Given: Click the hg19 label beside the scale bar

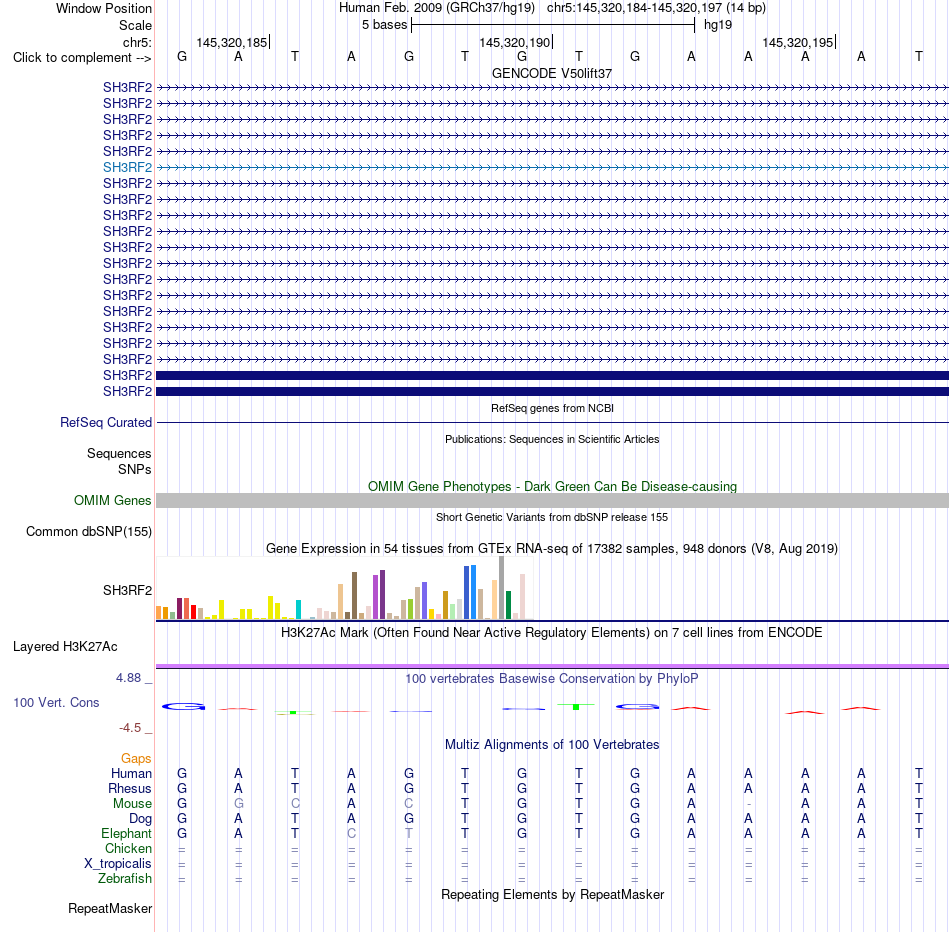Looking at the screenshot, I should [x=718, y=25].
